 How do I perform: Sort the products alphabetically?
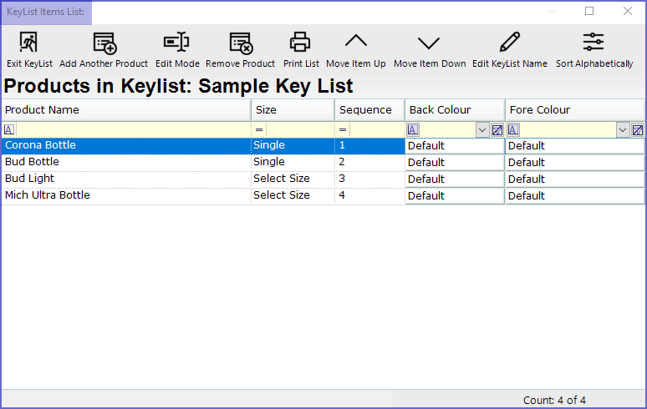pos(594,43)
